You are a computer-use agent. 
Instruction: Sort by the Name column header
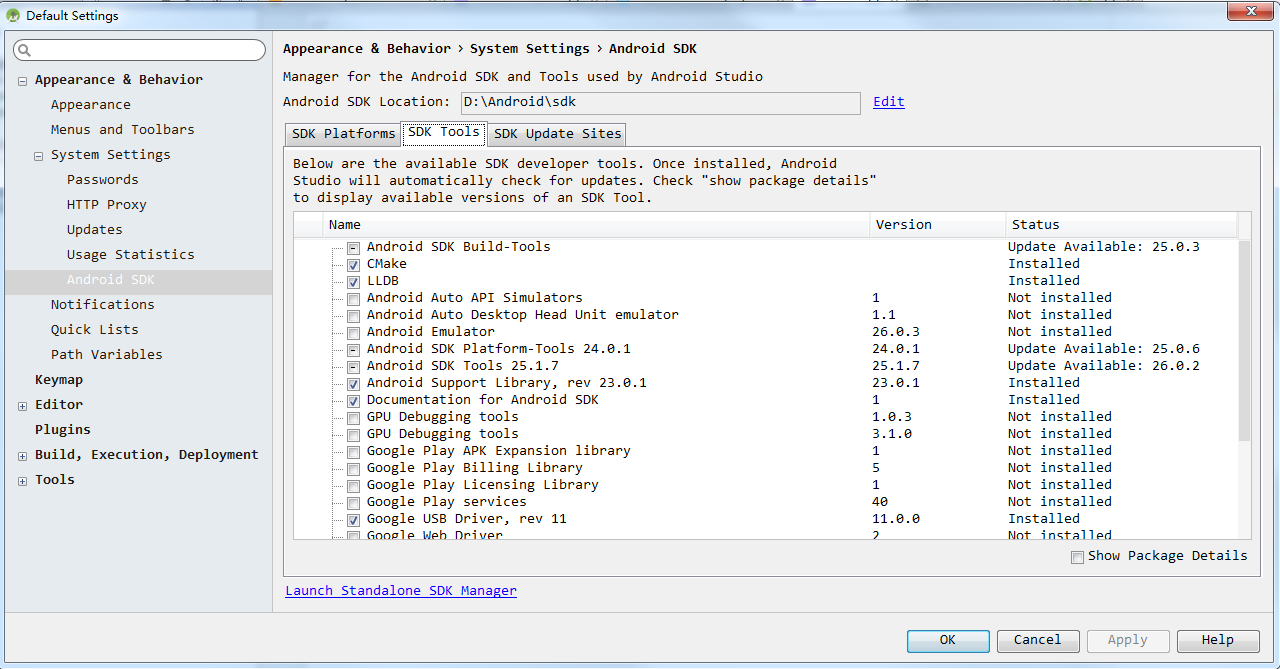[596, 225]
